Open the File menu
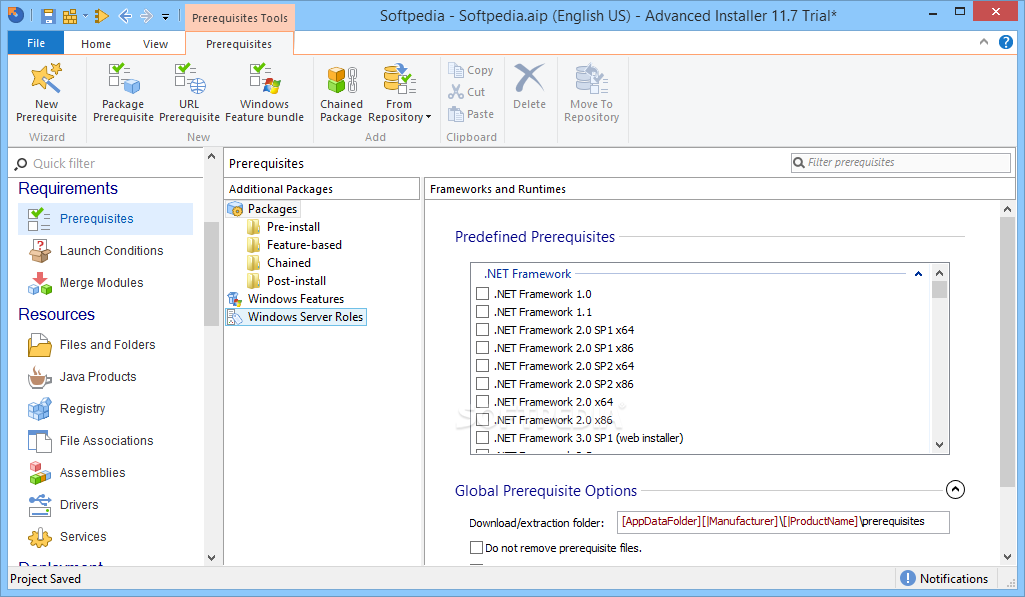 tap(36, 43)
